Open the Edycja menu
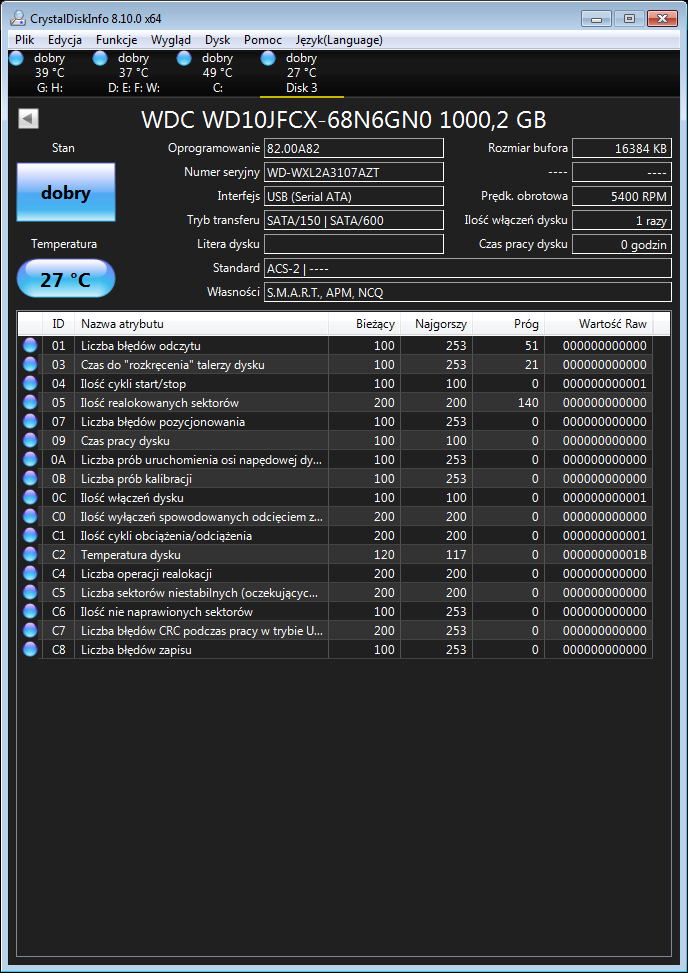The height and width of the screenshot is (973, 688). click(x=65, y=40)
